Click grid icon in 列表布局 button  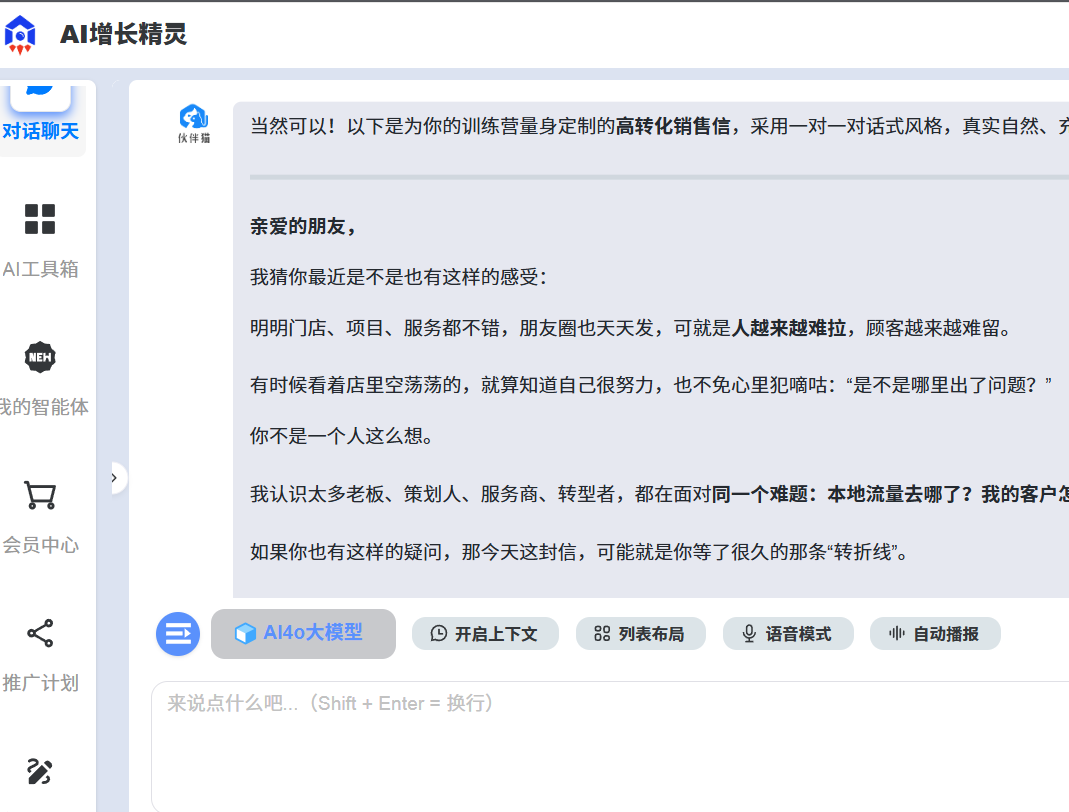tap(602, 634)
